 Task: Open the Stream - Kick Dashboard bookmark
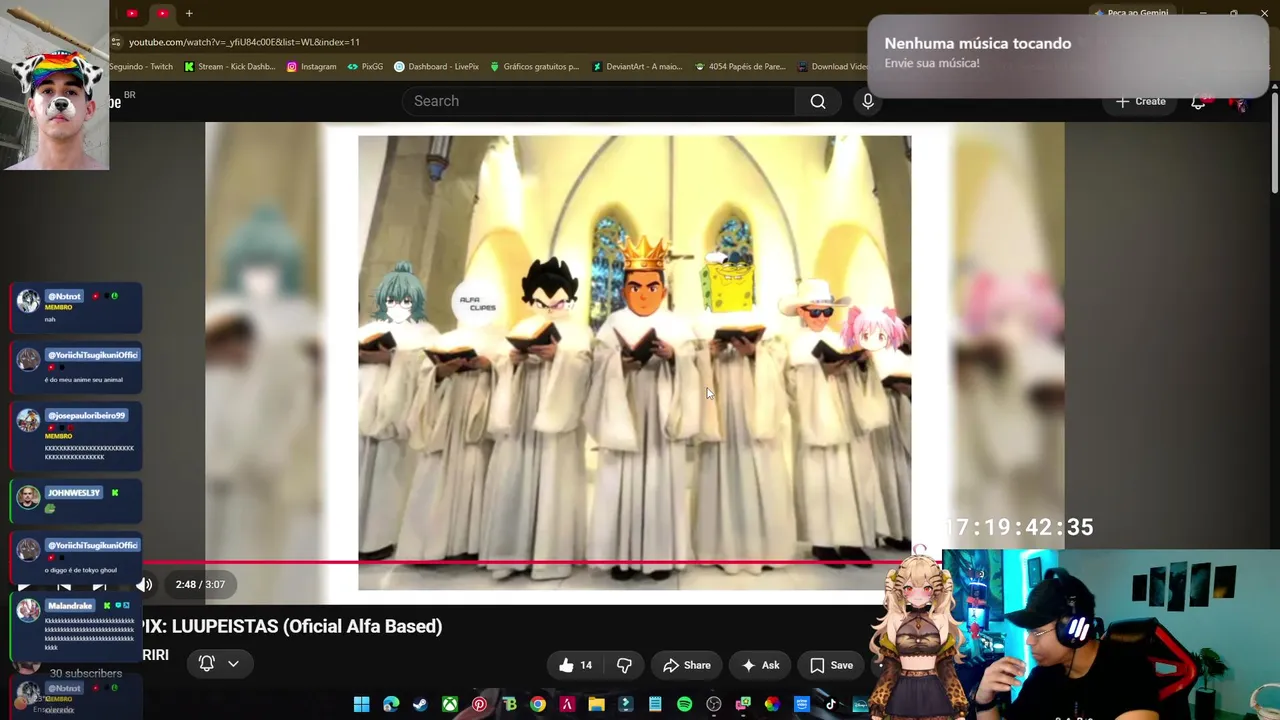point(229,67)
